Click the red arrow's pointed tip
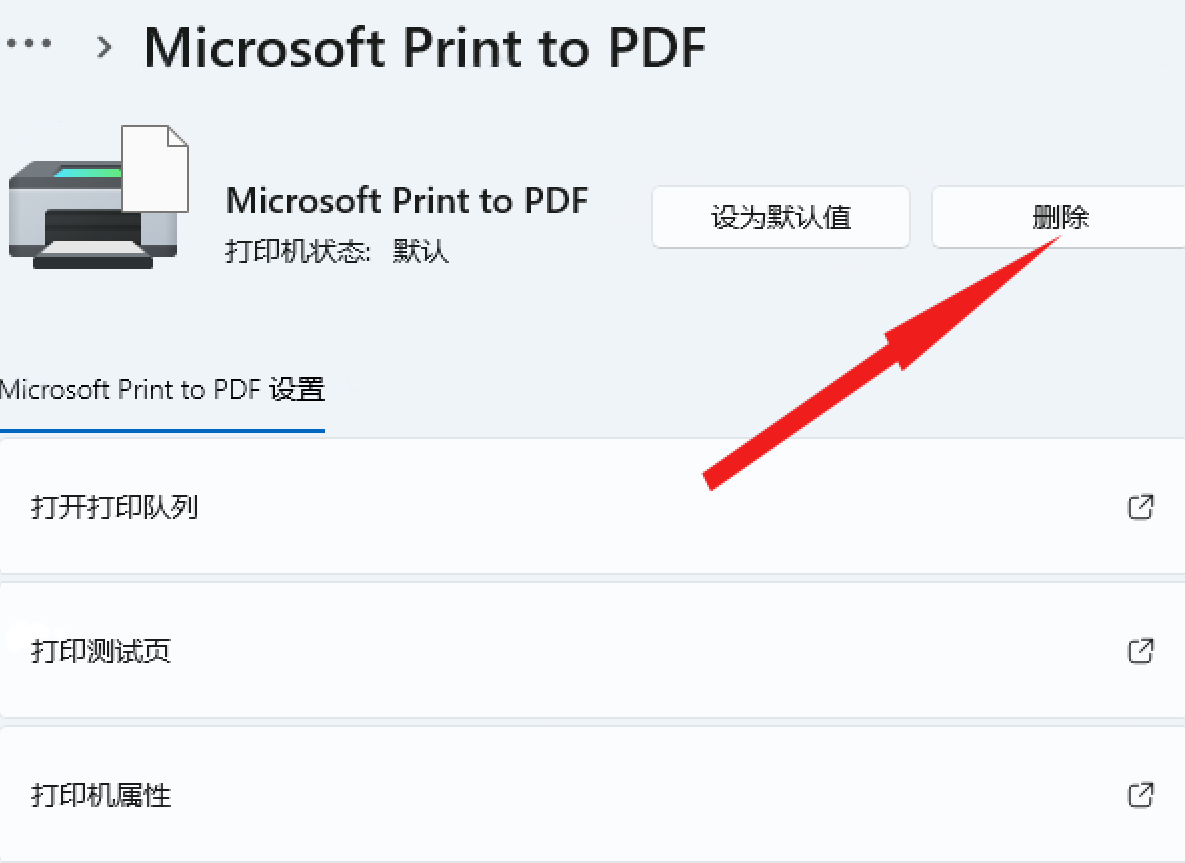This screenshot has width=1185, height=863. tap(1057, 238)
